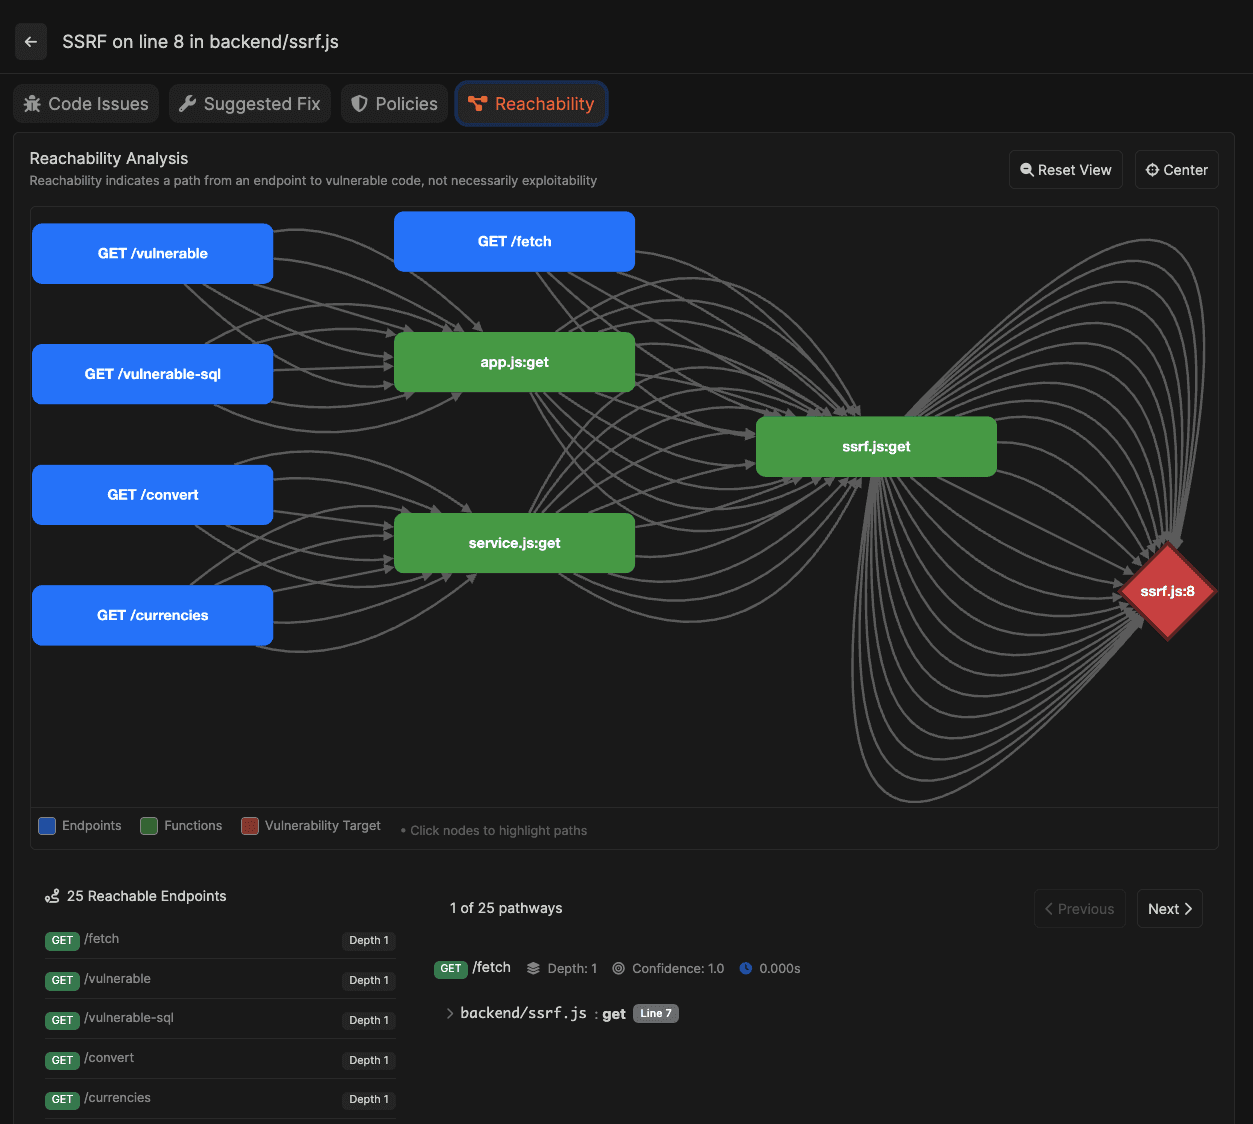The image size is (1253, 1124).
Task: Switch to the Suggested Fix tab
Action: click(250, 104)
